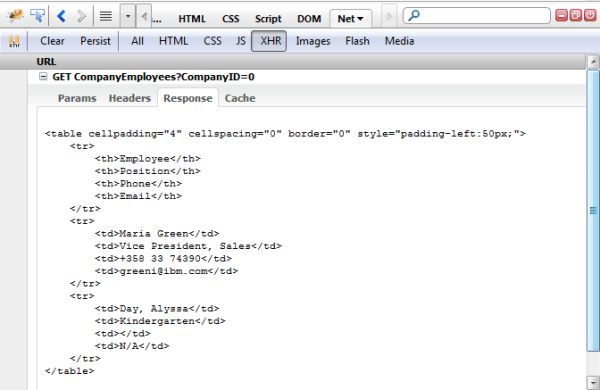The image size is (600, 390).
Task: Click the "</table>" closing line
Action: (x=69, y=371)
